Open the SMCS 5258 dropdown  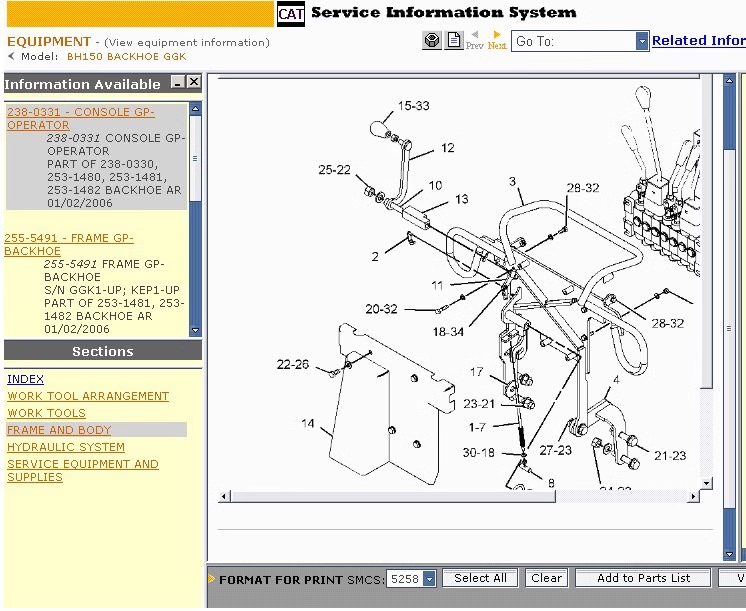429,579
